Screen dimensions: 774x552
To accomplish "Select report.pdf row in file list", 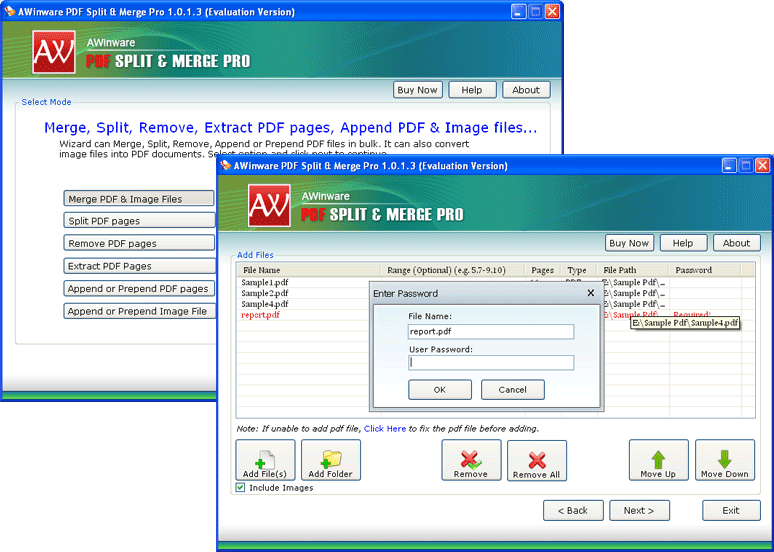I will (261, 315).
